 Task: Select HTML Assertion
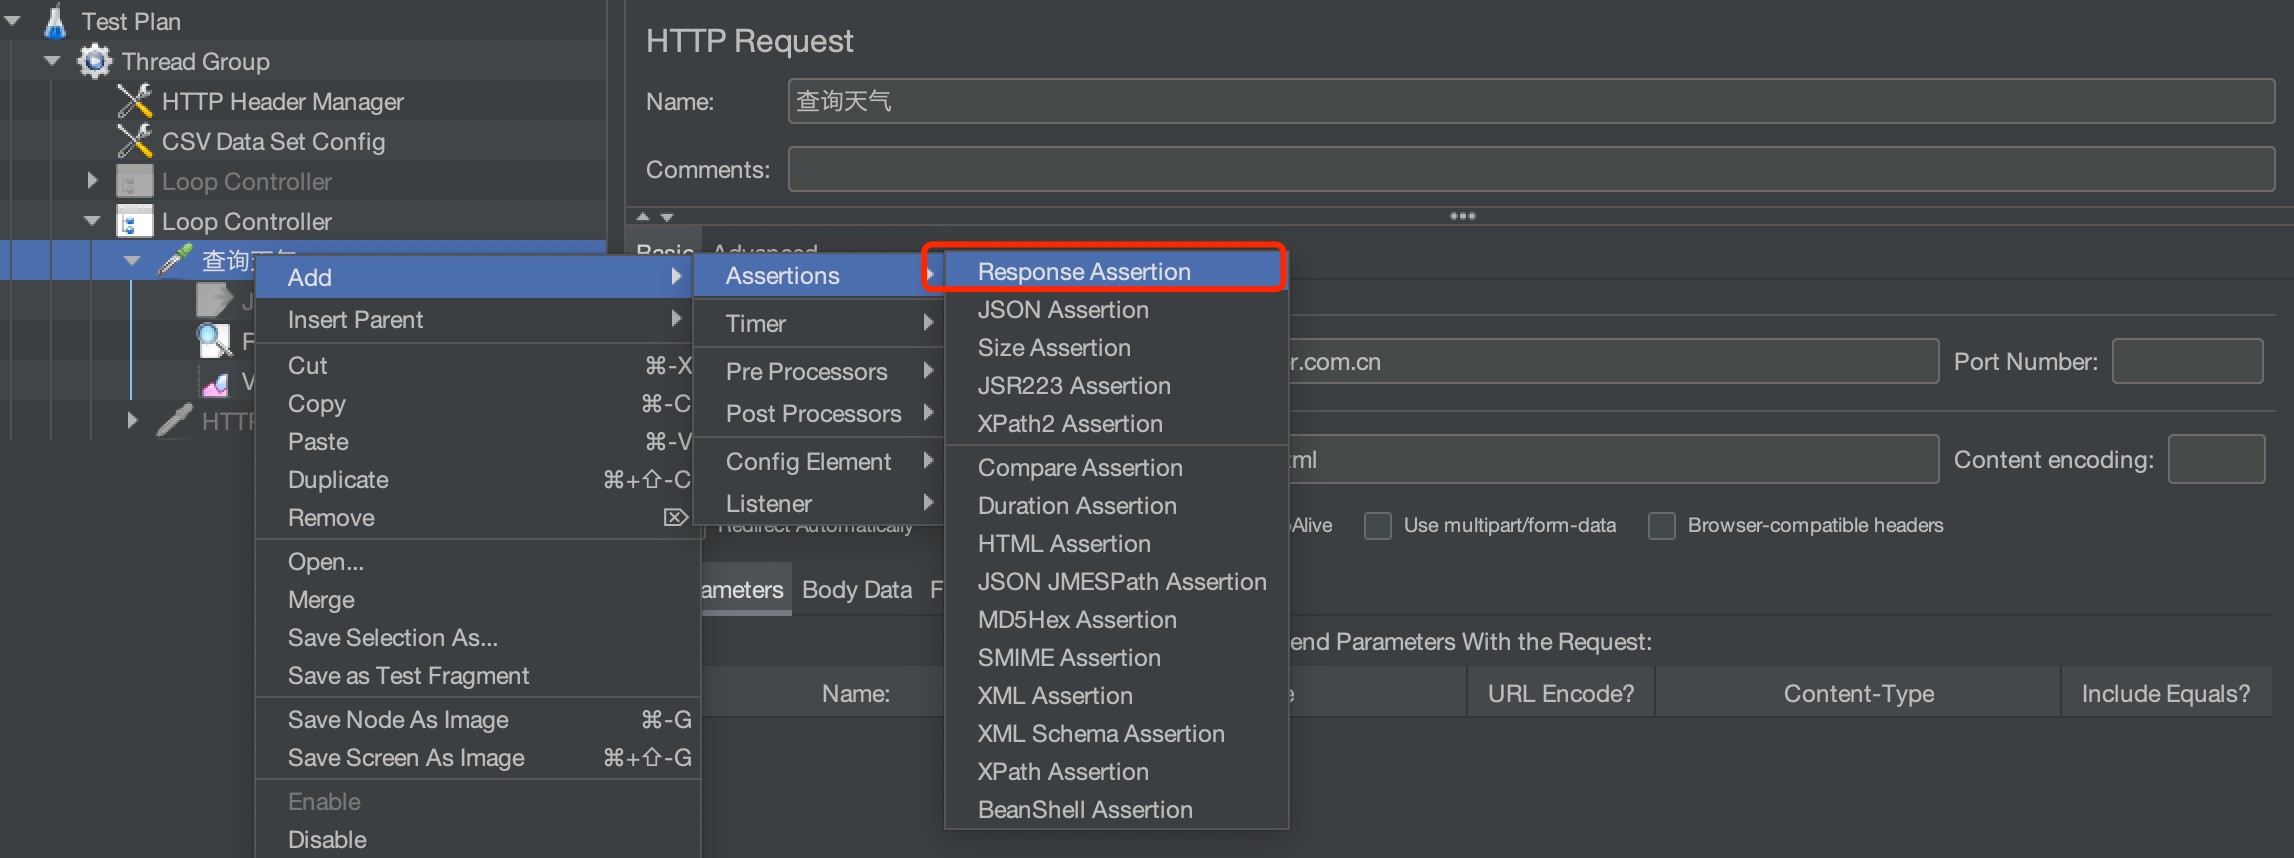tap(1116, 543)
